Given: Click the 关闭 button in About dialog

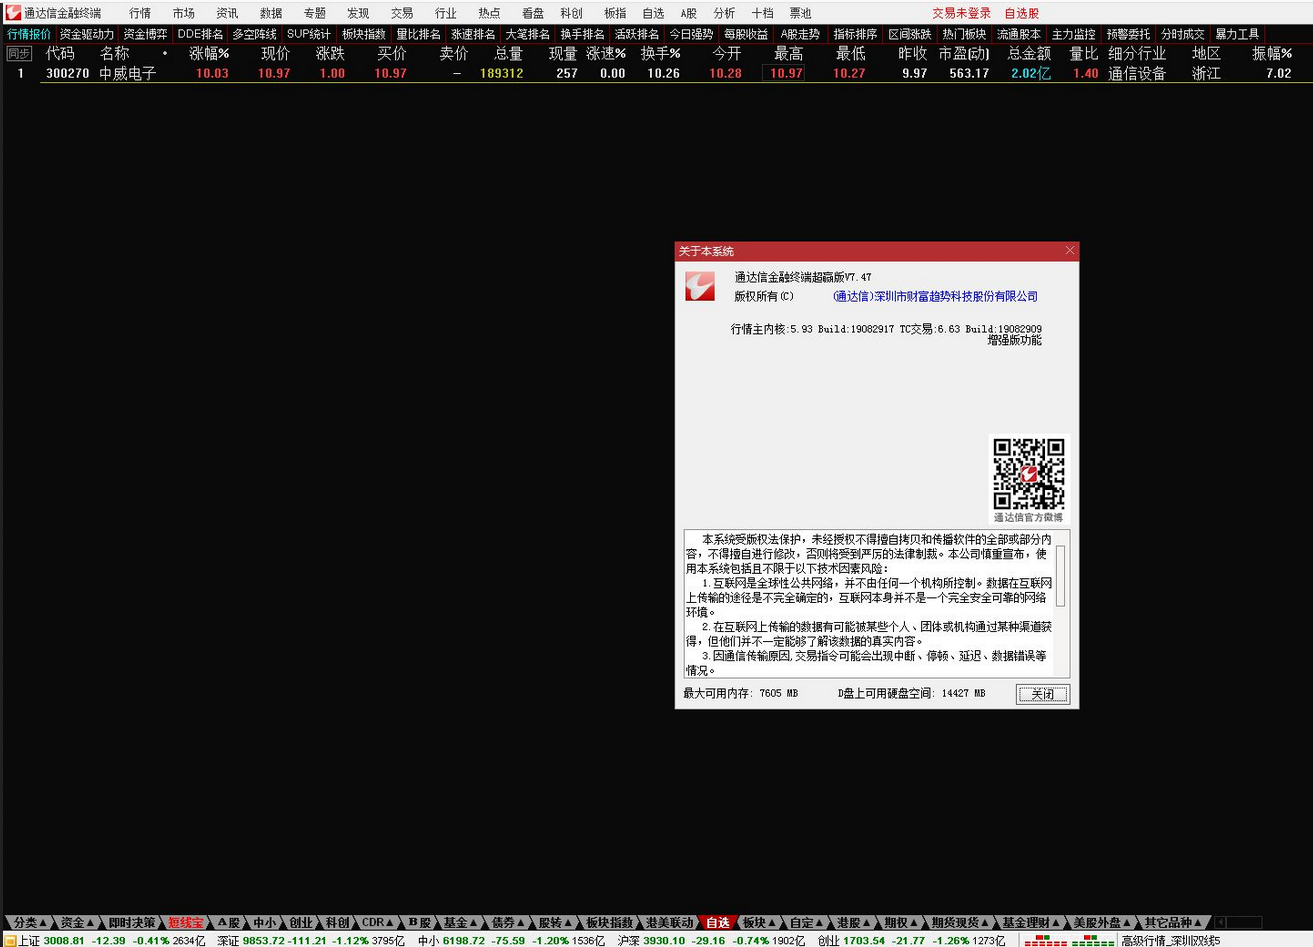Looking at the screenshot, I should click(1042, 694).
